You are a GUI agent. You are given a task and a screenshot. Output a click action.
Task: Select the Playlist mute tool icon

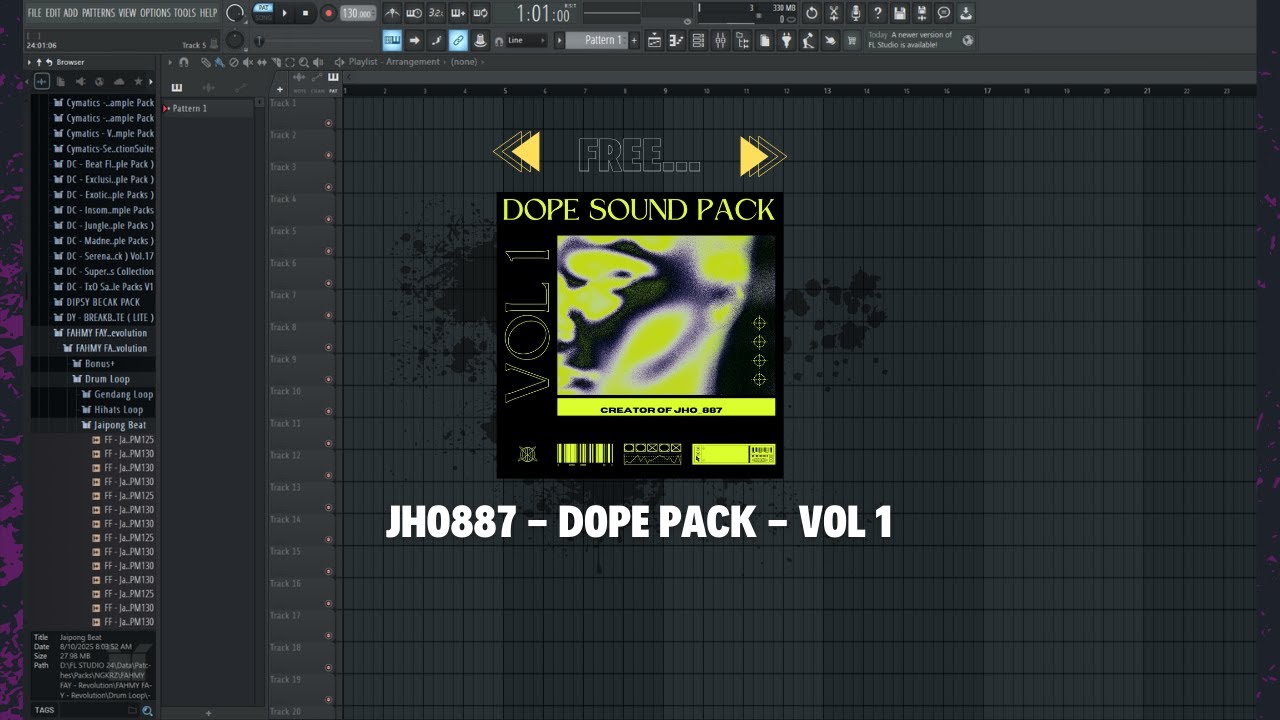[x=248, y=62]
